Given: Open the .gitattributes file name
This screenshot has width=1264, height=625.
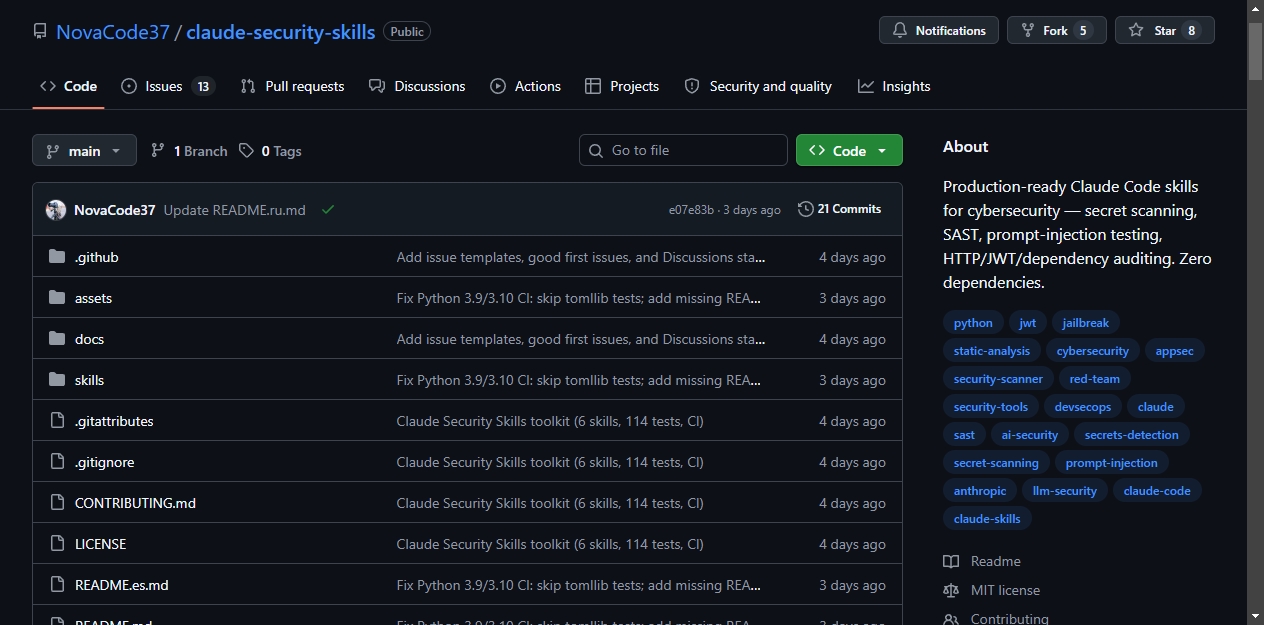Looking at the screenshot, I should [114, 421].
